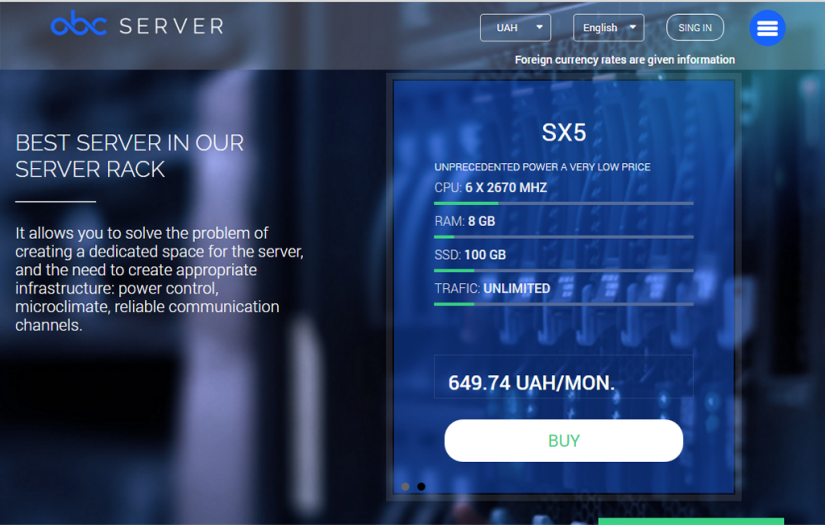Open the blue hamburger menu
The image size is (825, 525).
(767, 28)
